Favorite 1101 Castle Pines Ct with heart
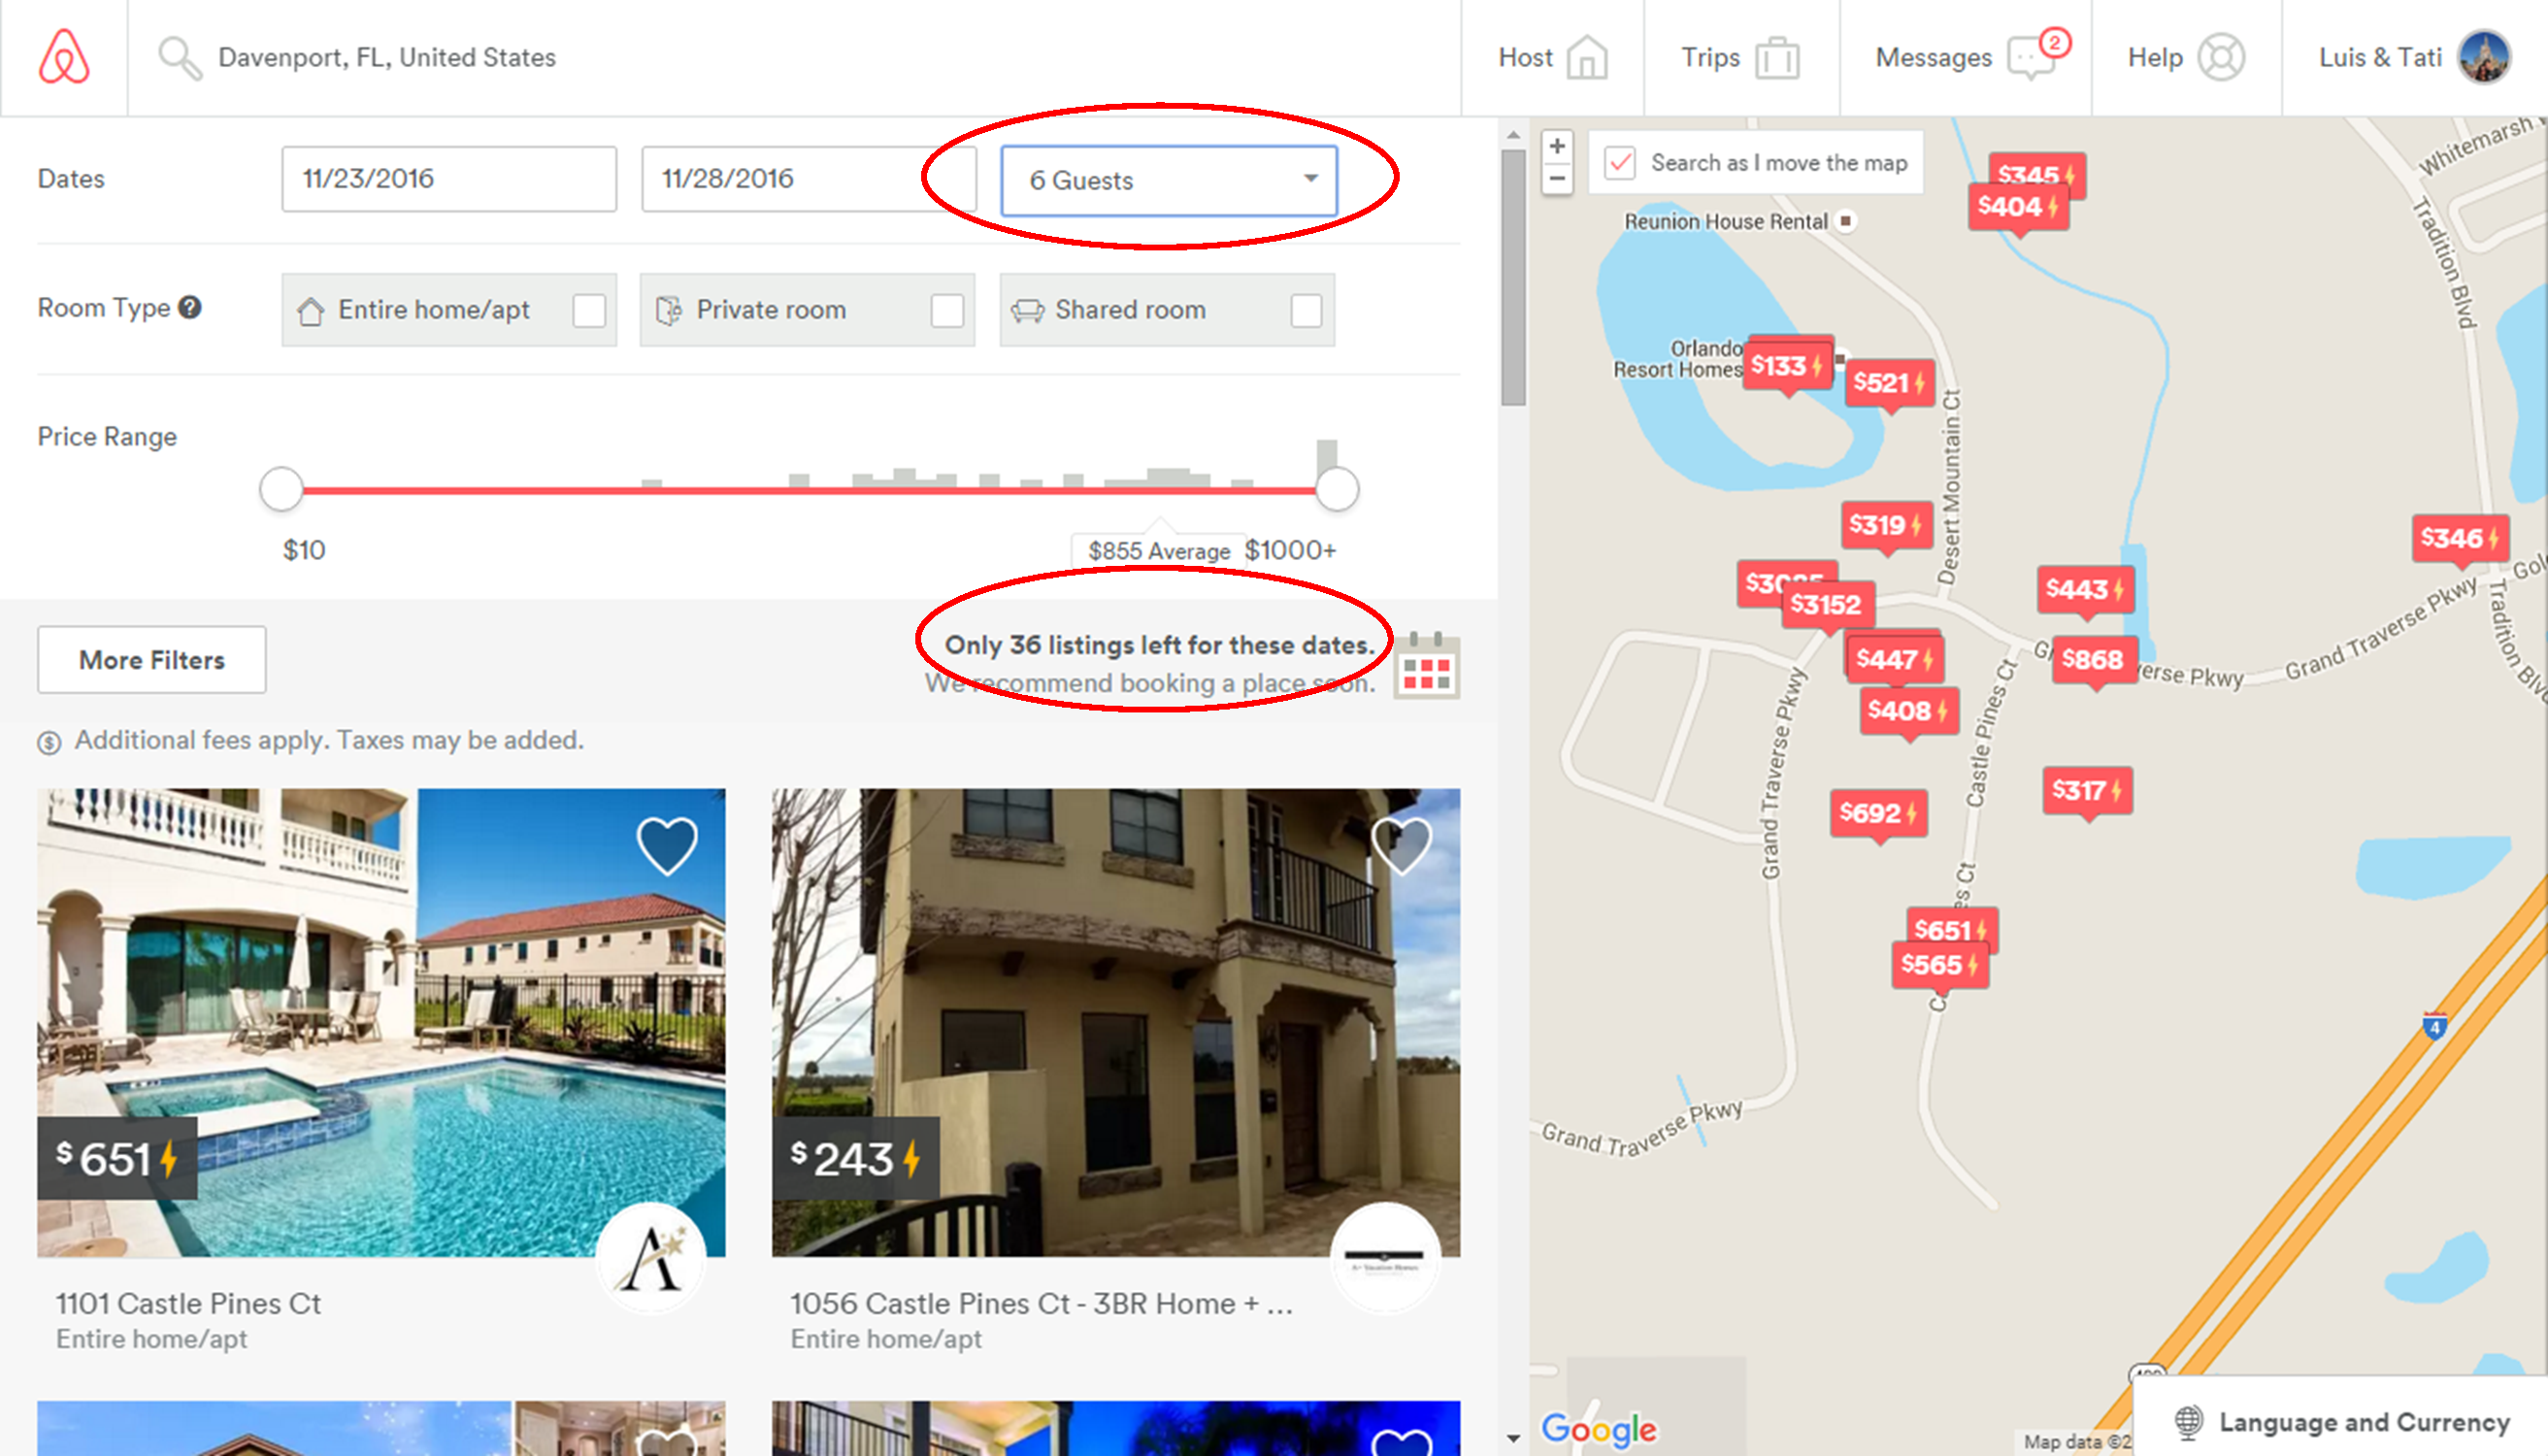Screen dimensions: 2548x1456 pyautogui.click(x=667, y=846)
